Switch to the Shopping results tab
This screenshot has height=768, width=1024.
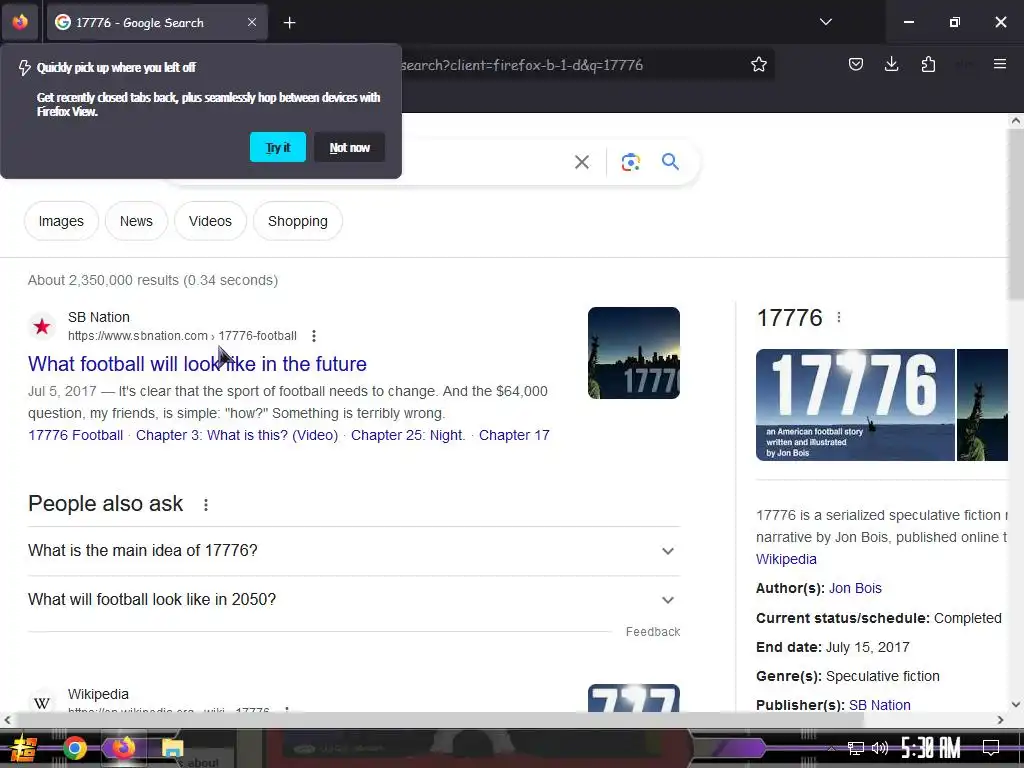pos(298,221)
